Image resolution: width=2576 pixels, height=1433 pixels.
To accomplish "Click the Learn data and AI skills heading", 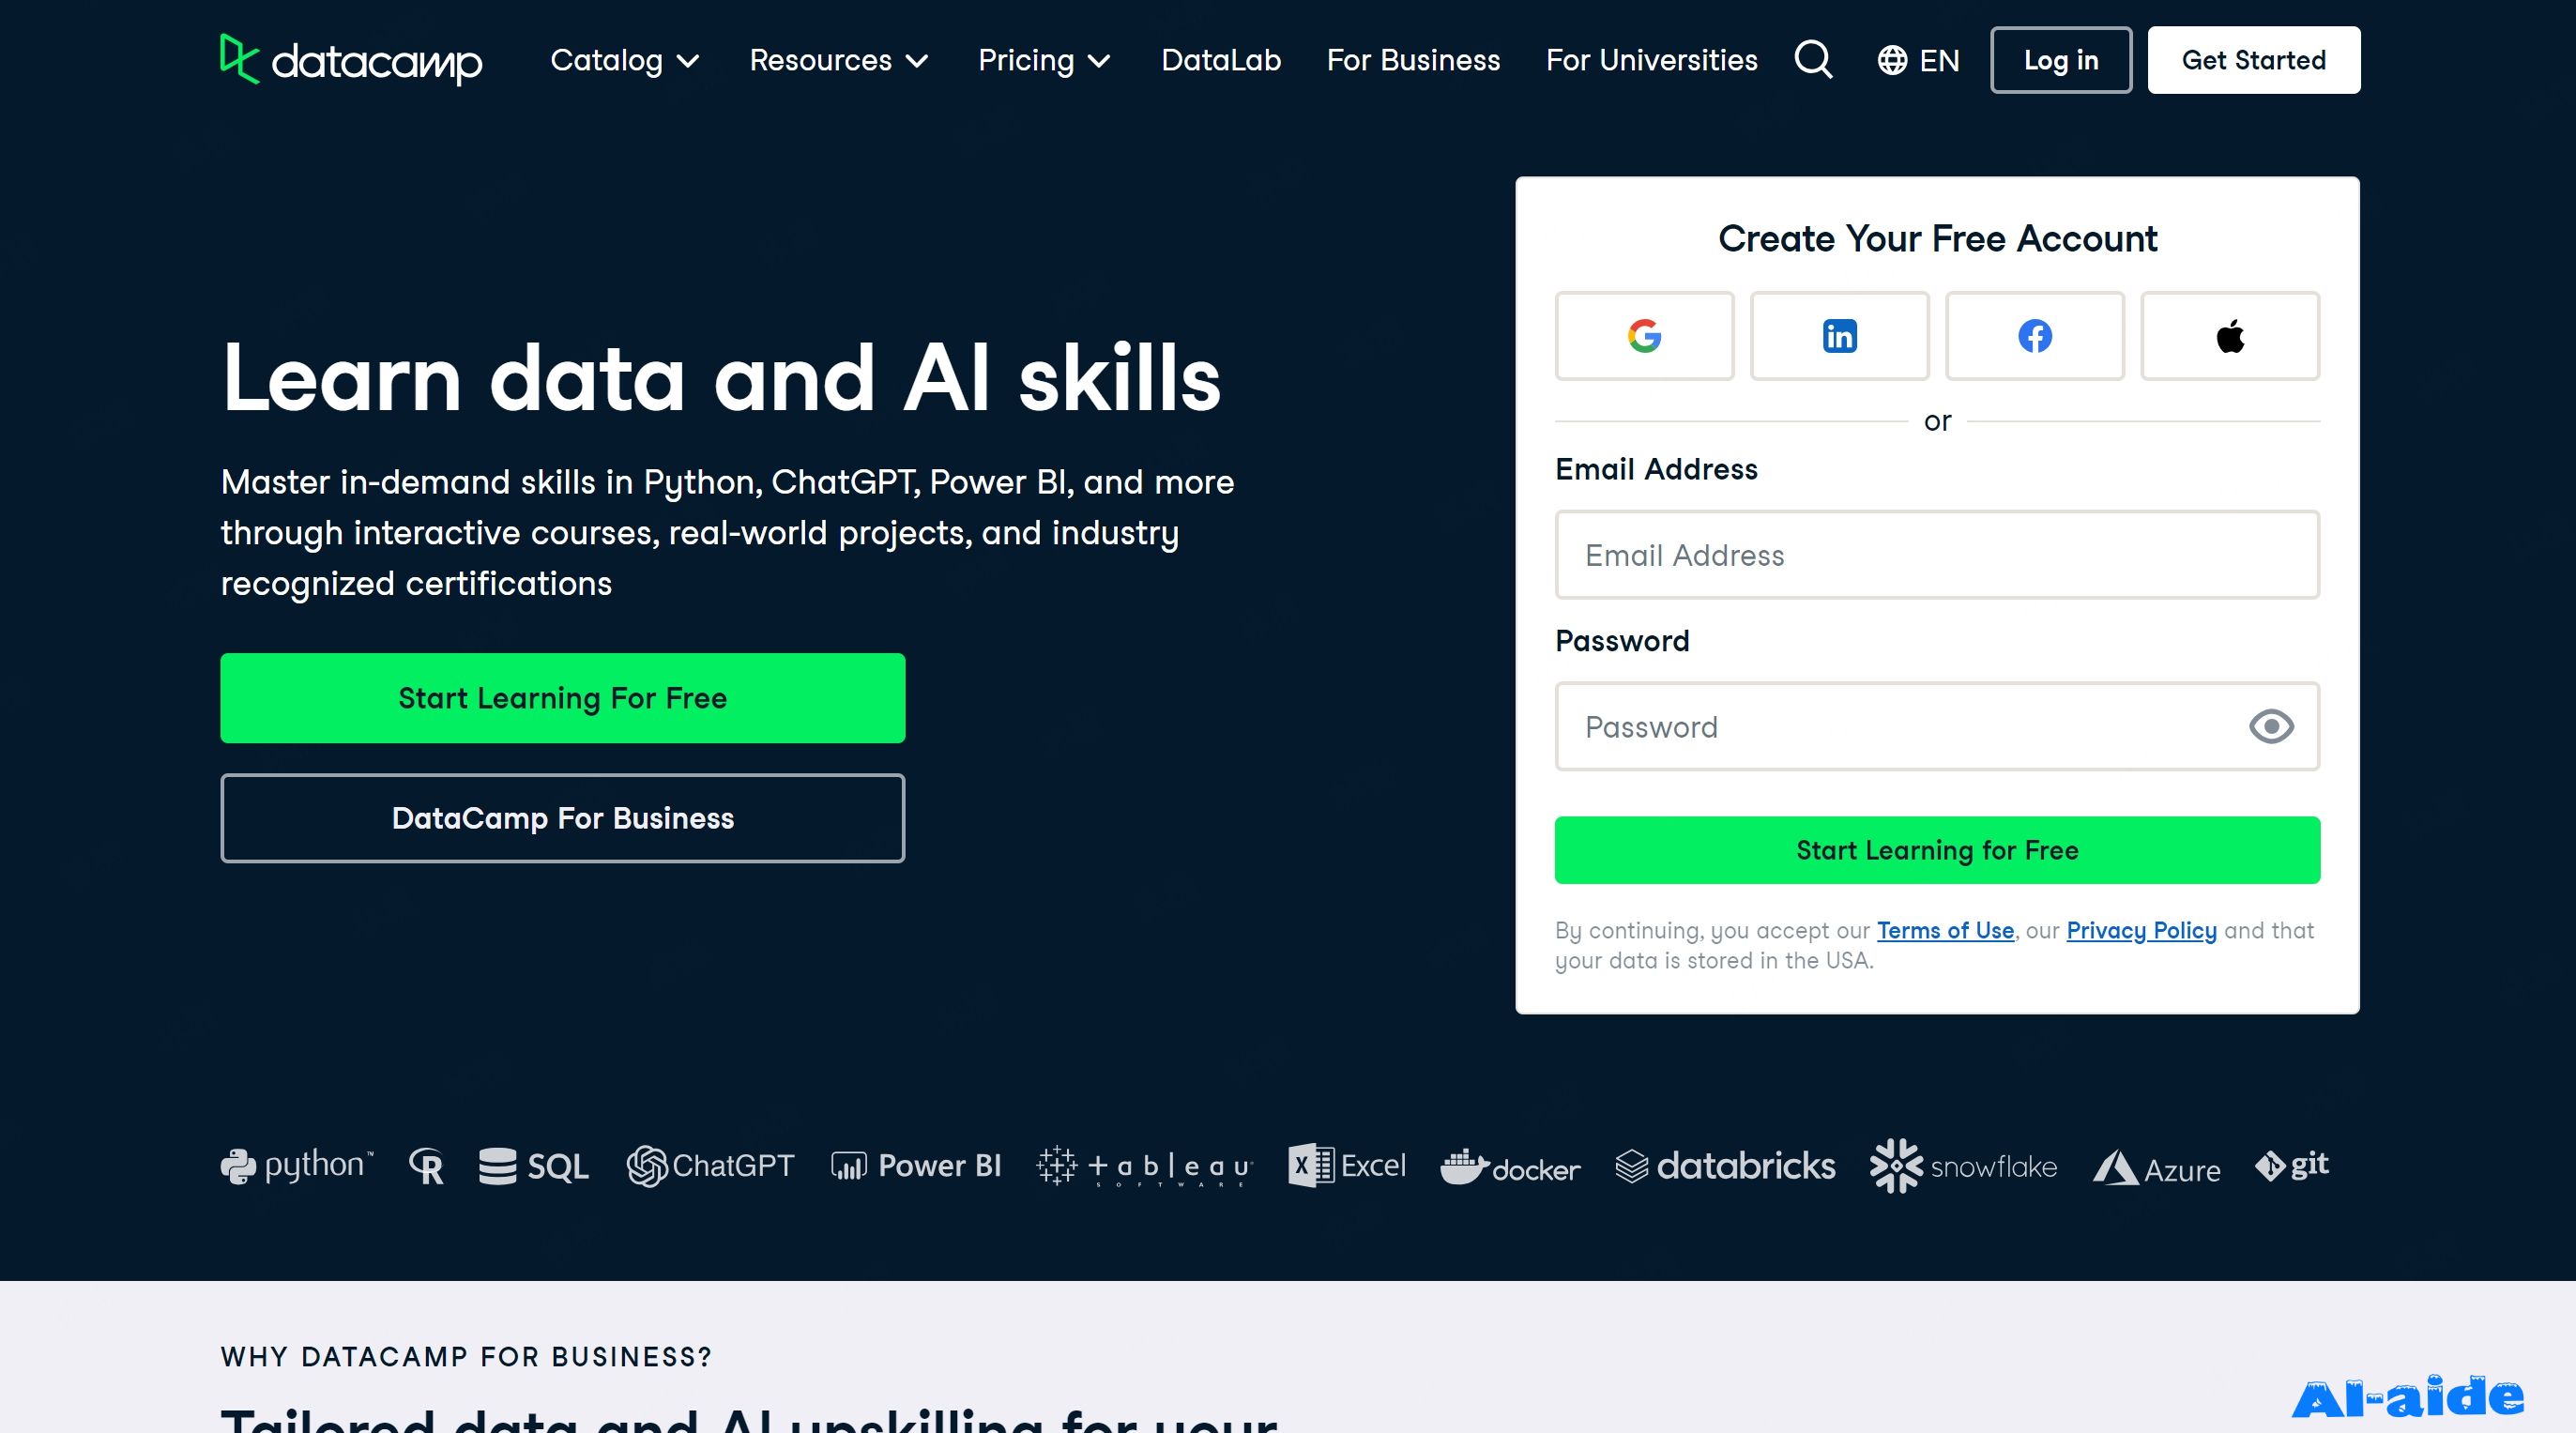I will click(x=721, y=377).
